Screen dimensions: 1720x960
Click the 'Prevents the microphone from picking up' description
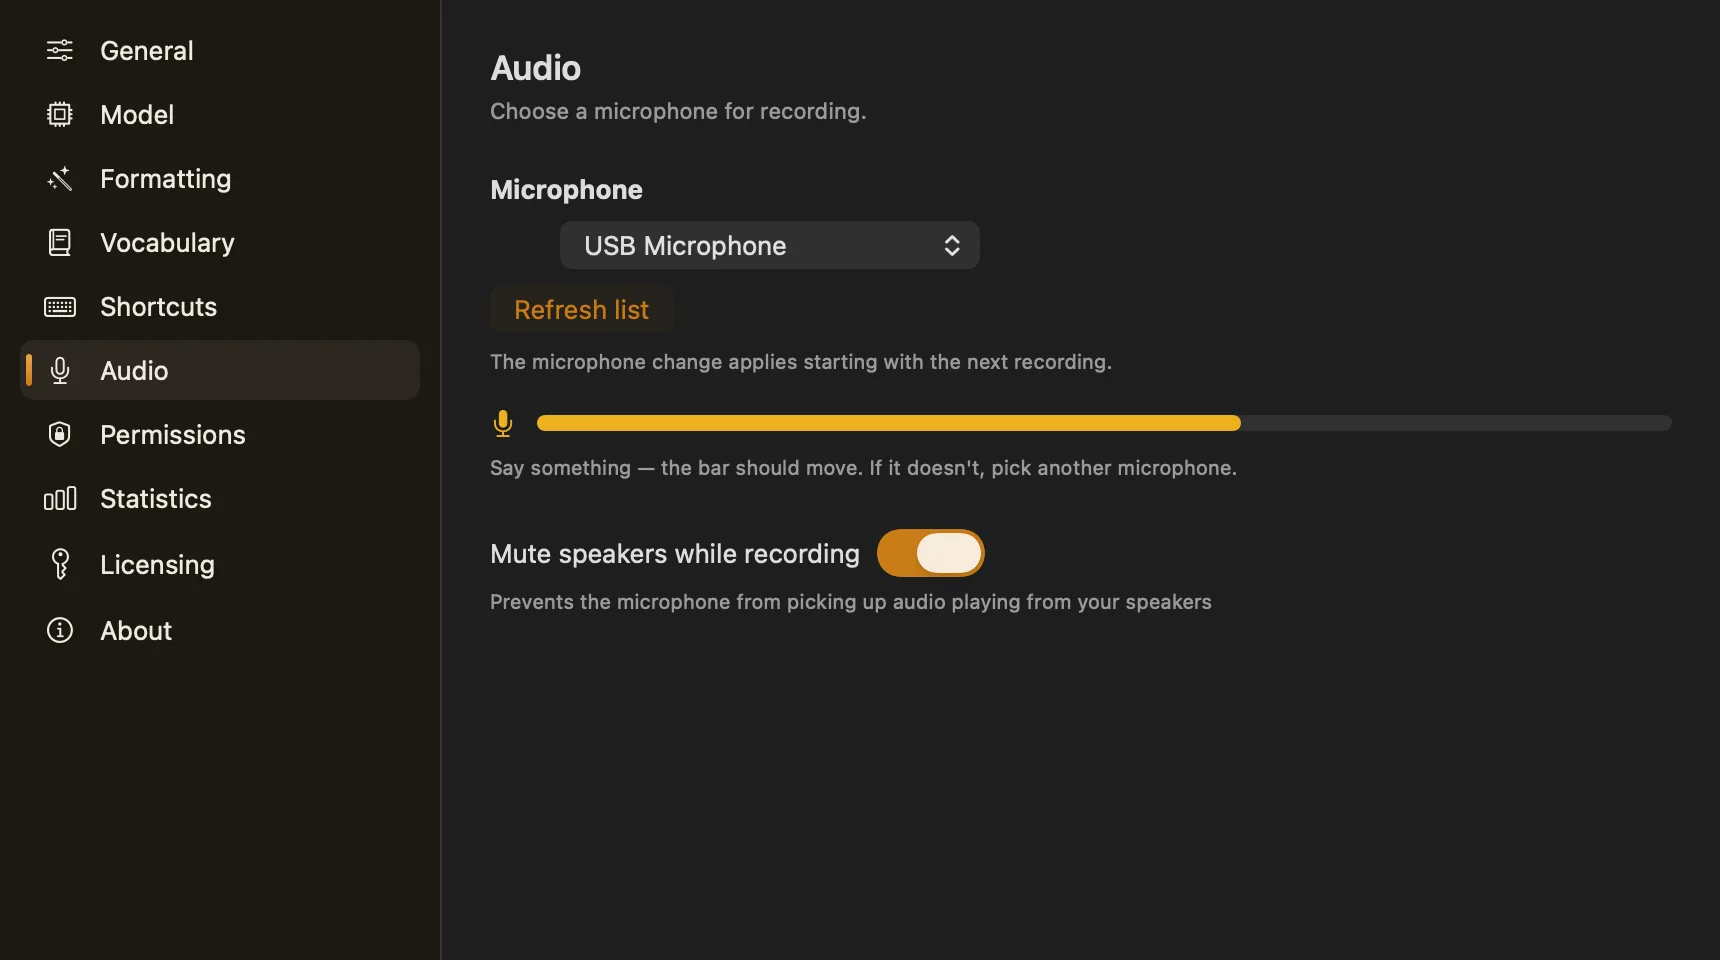coord(851,602)
